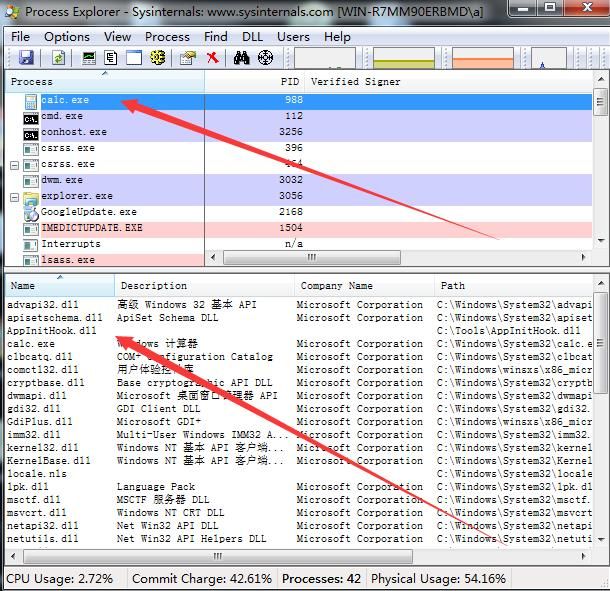The image size is (610, 591).
Task: Open the Options menu
Action: pyautogui.click(x=67, y=37)
